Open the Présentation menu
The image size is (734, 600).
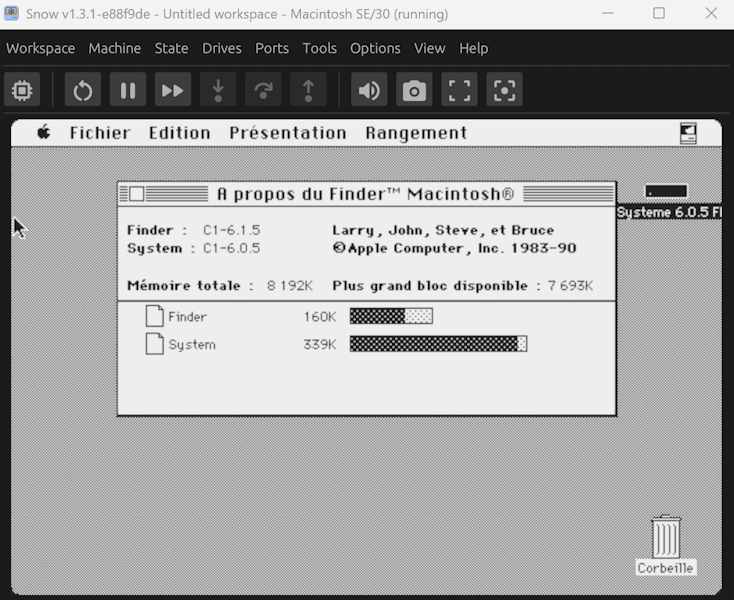[288, 133]
